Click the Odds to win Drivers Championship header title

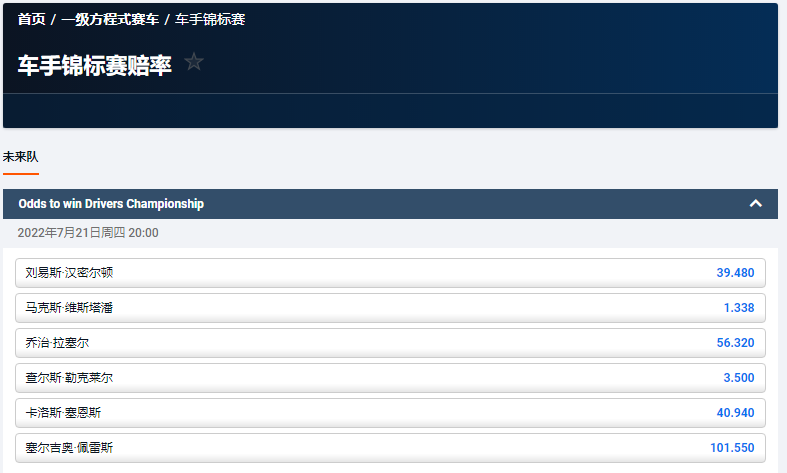click(111, 204)
